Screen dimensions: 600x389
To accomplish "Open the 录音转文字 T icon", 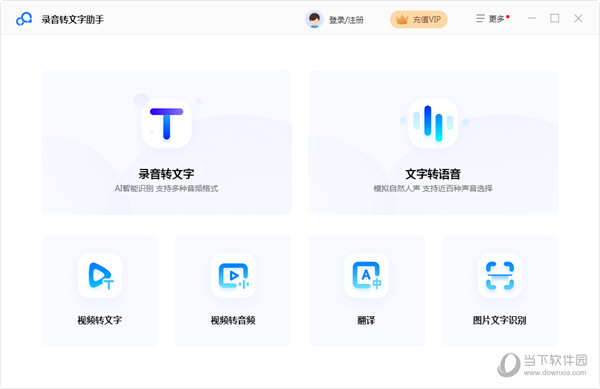I will coord(166,124).
